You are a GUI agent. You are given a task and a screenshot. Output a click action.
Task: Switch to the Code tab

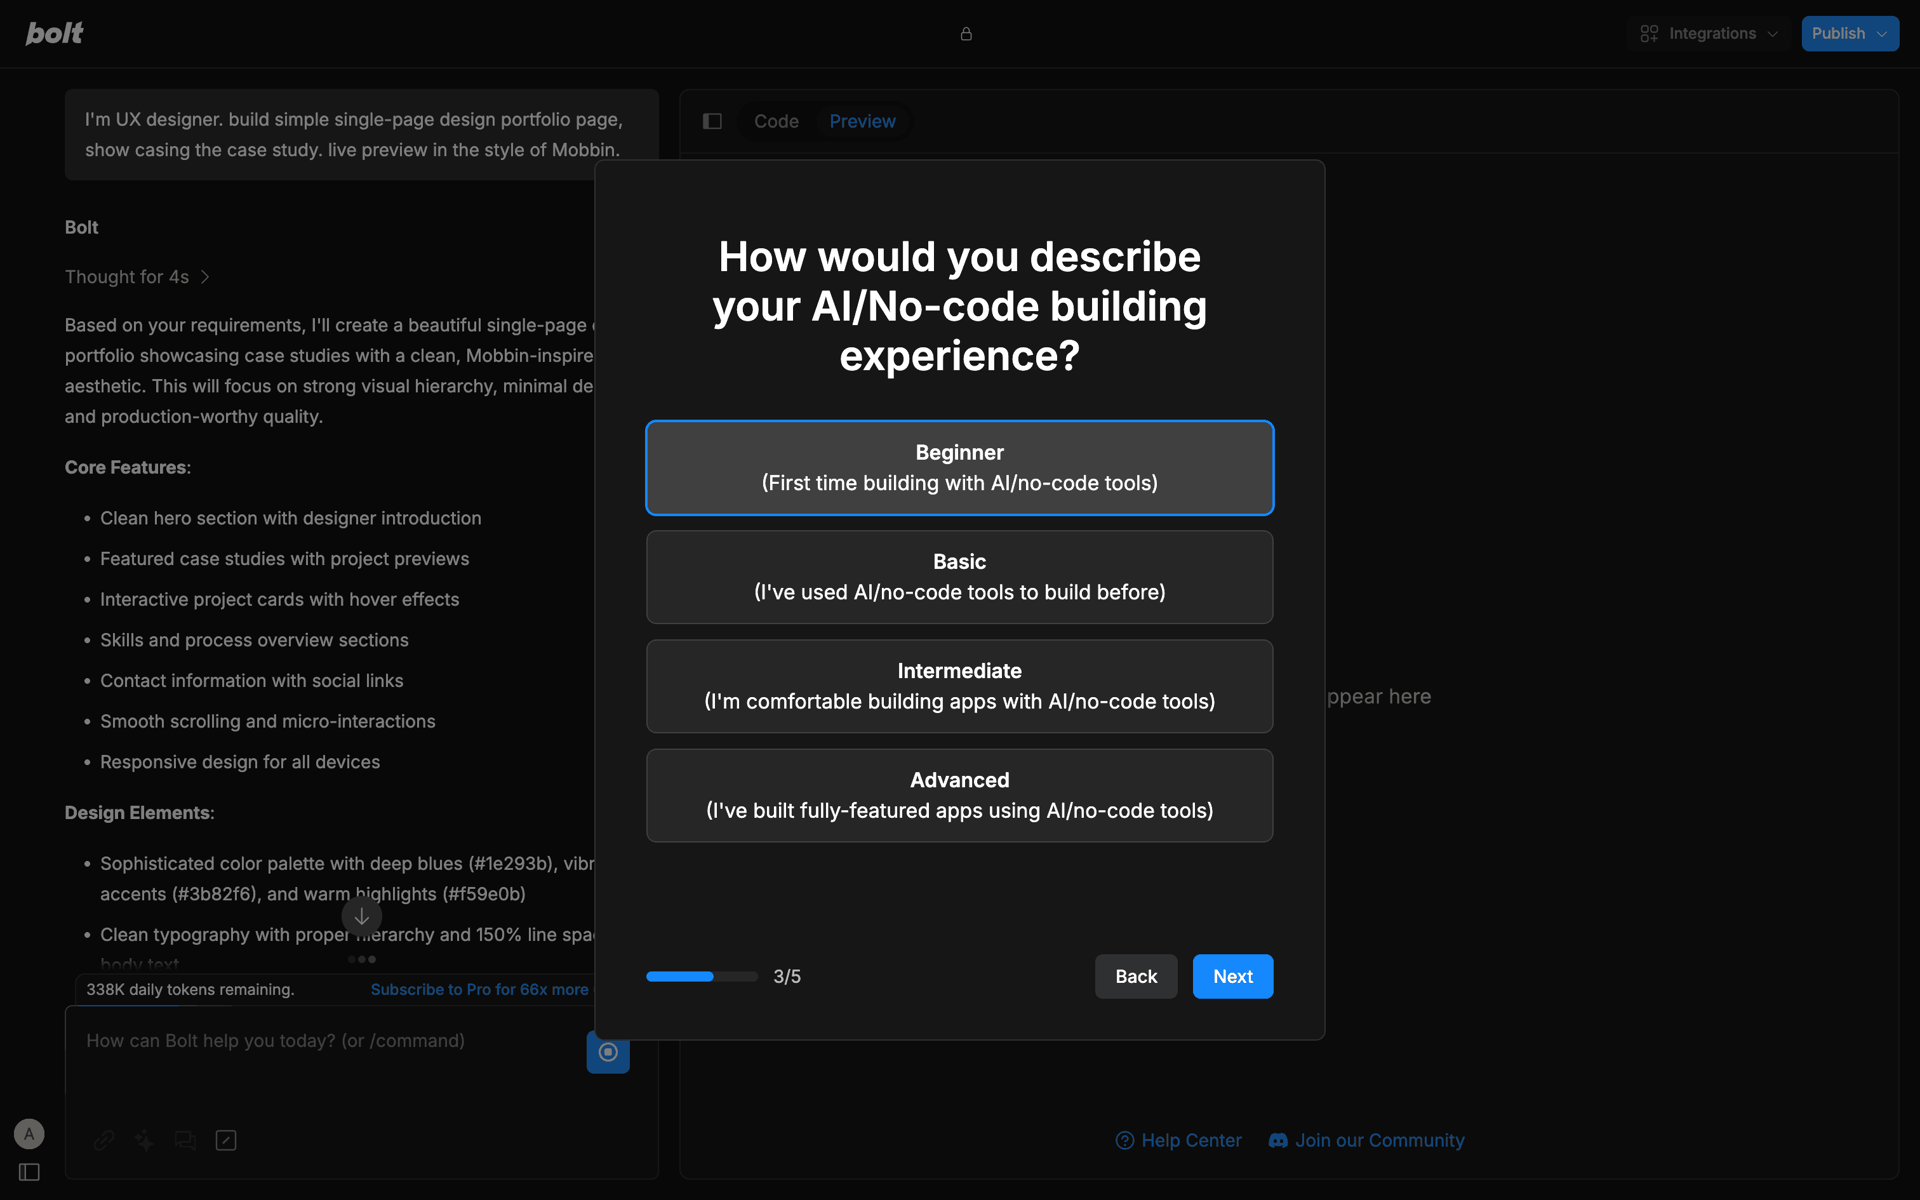776,121
